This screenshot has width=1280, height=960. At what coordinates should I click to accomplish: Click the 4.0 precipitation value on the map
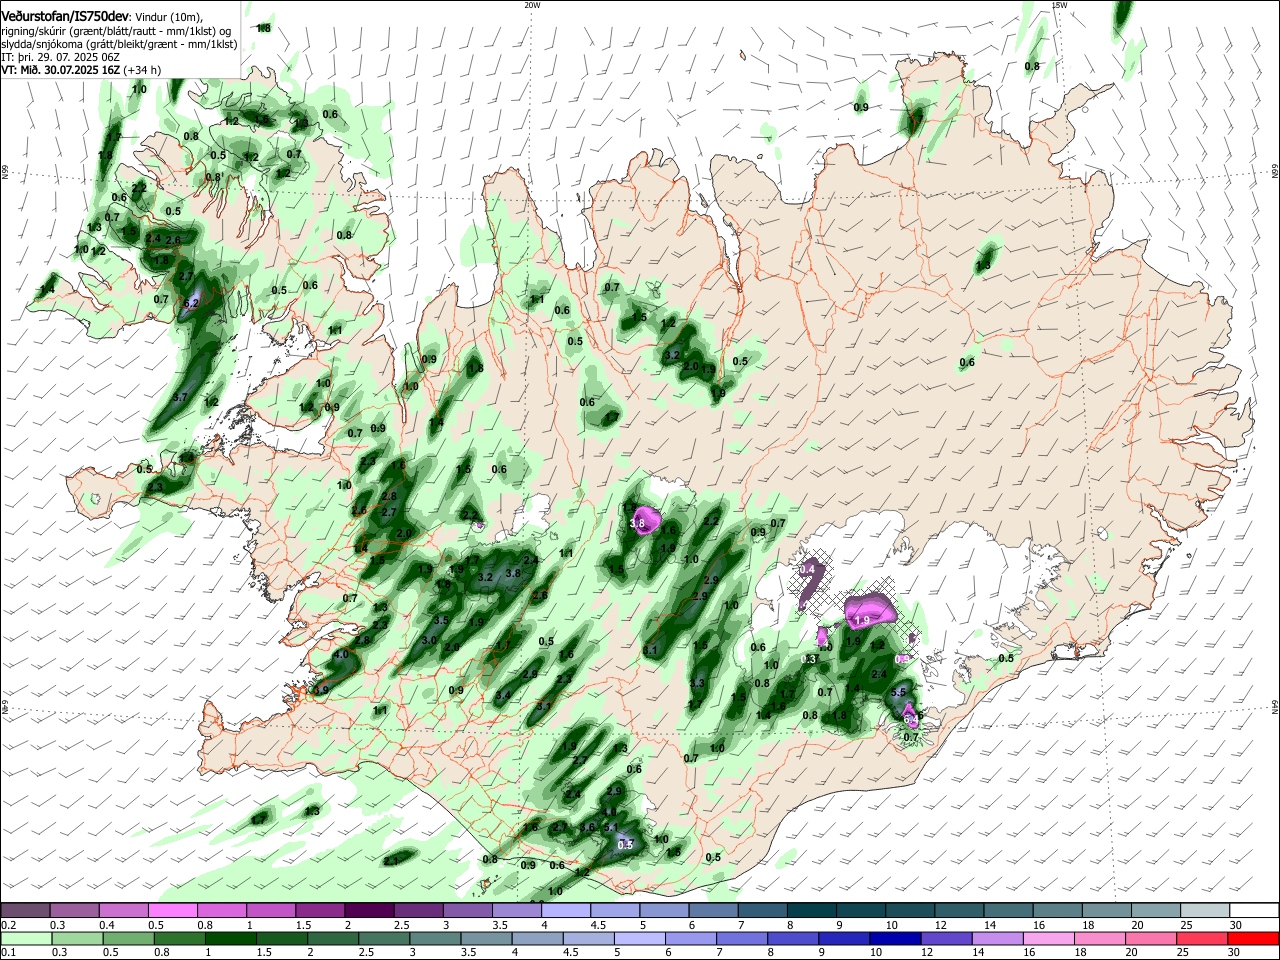pyautogui.click(x=341, y=655)
